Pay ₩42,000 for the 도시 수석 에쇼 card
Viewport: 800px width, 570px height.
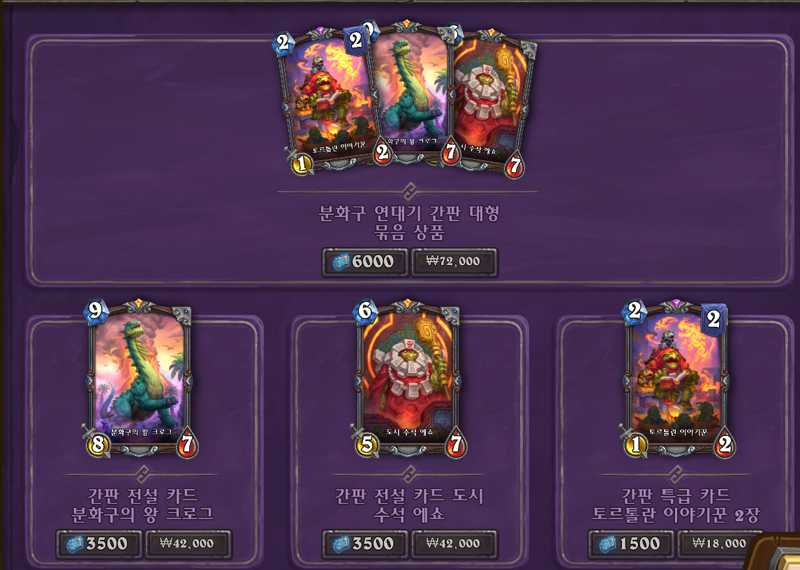454,544
